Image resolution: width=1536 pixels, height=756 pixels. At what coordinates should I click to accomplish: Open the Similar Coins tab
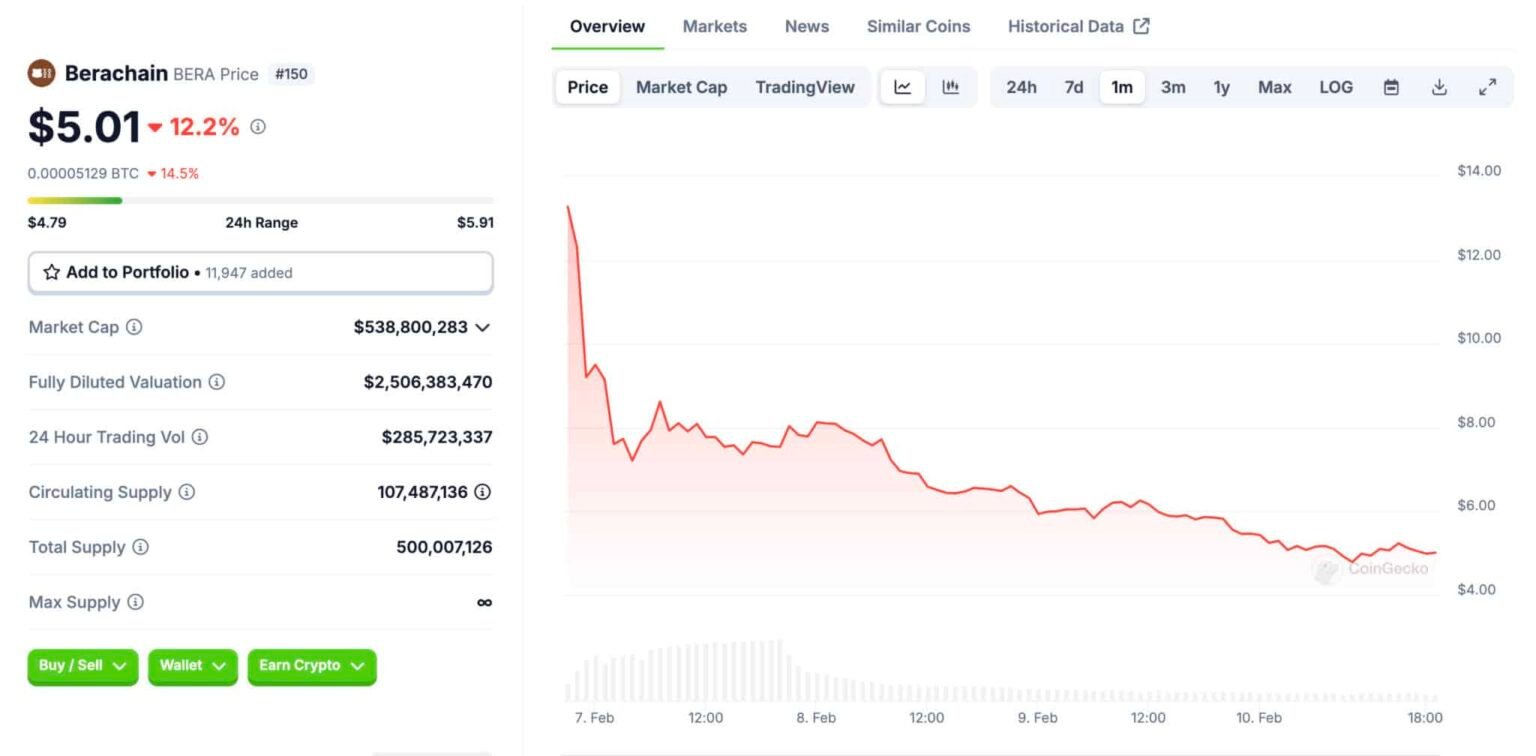click(x=918, y=26)
